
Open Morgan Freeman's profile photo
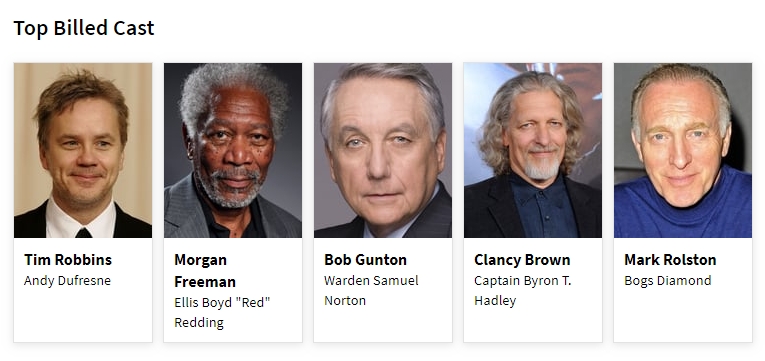(x=233, y=150)
